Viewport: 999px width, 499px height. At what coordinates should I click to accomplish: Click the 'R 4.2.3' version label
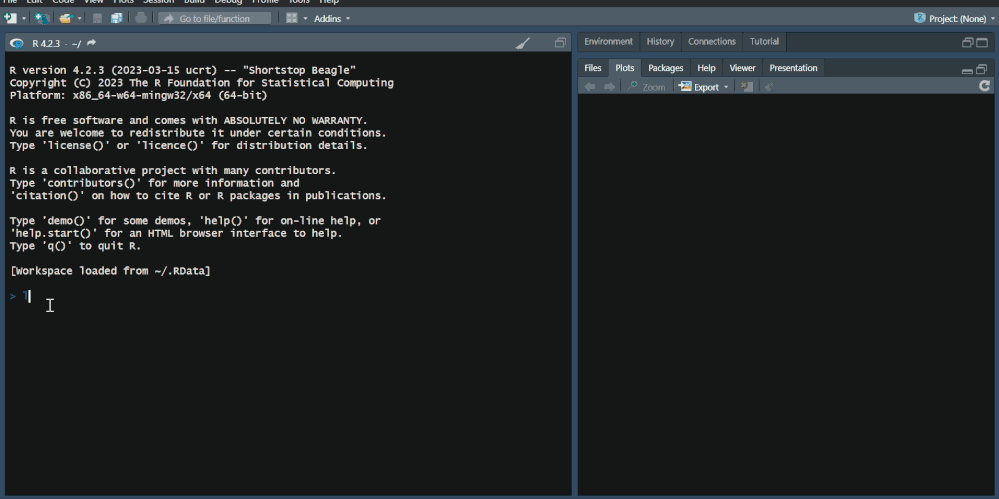coord(48,43)
